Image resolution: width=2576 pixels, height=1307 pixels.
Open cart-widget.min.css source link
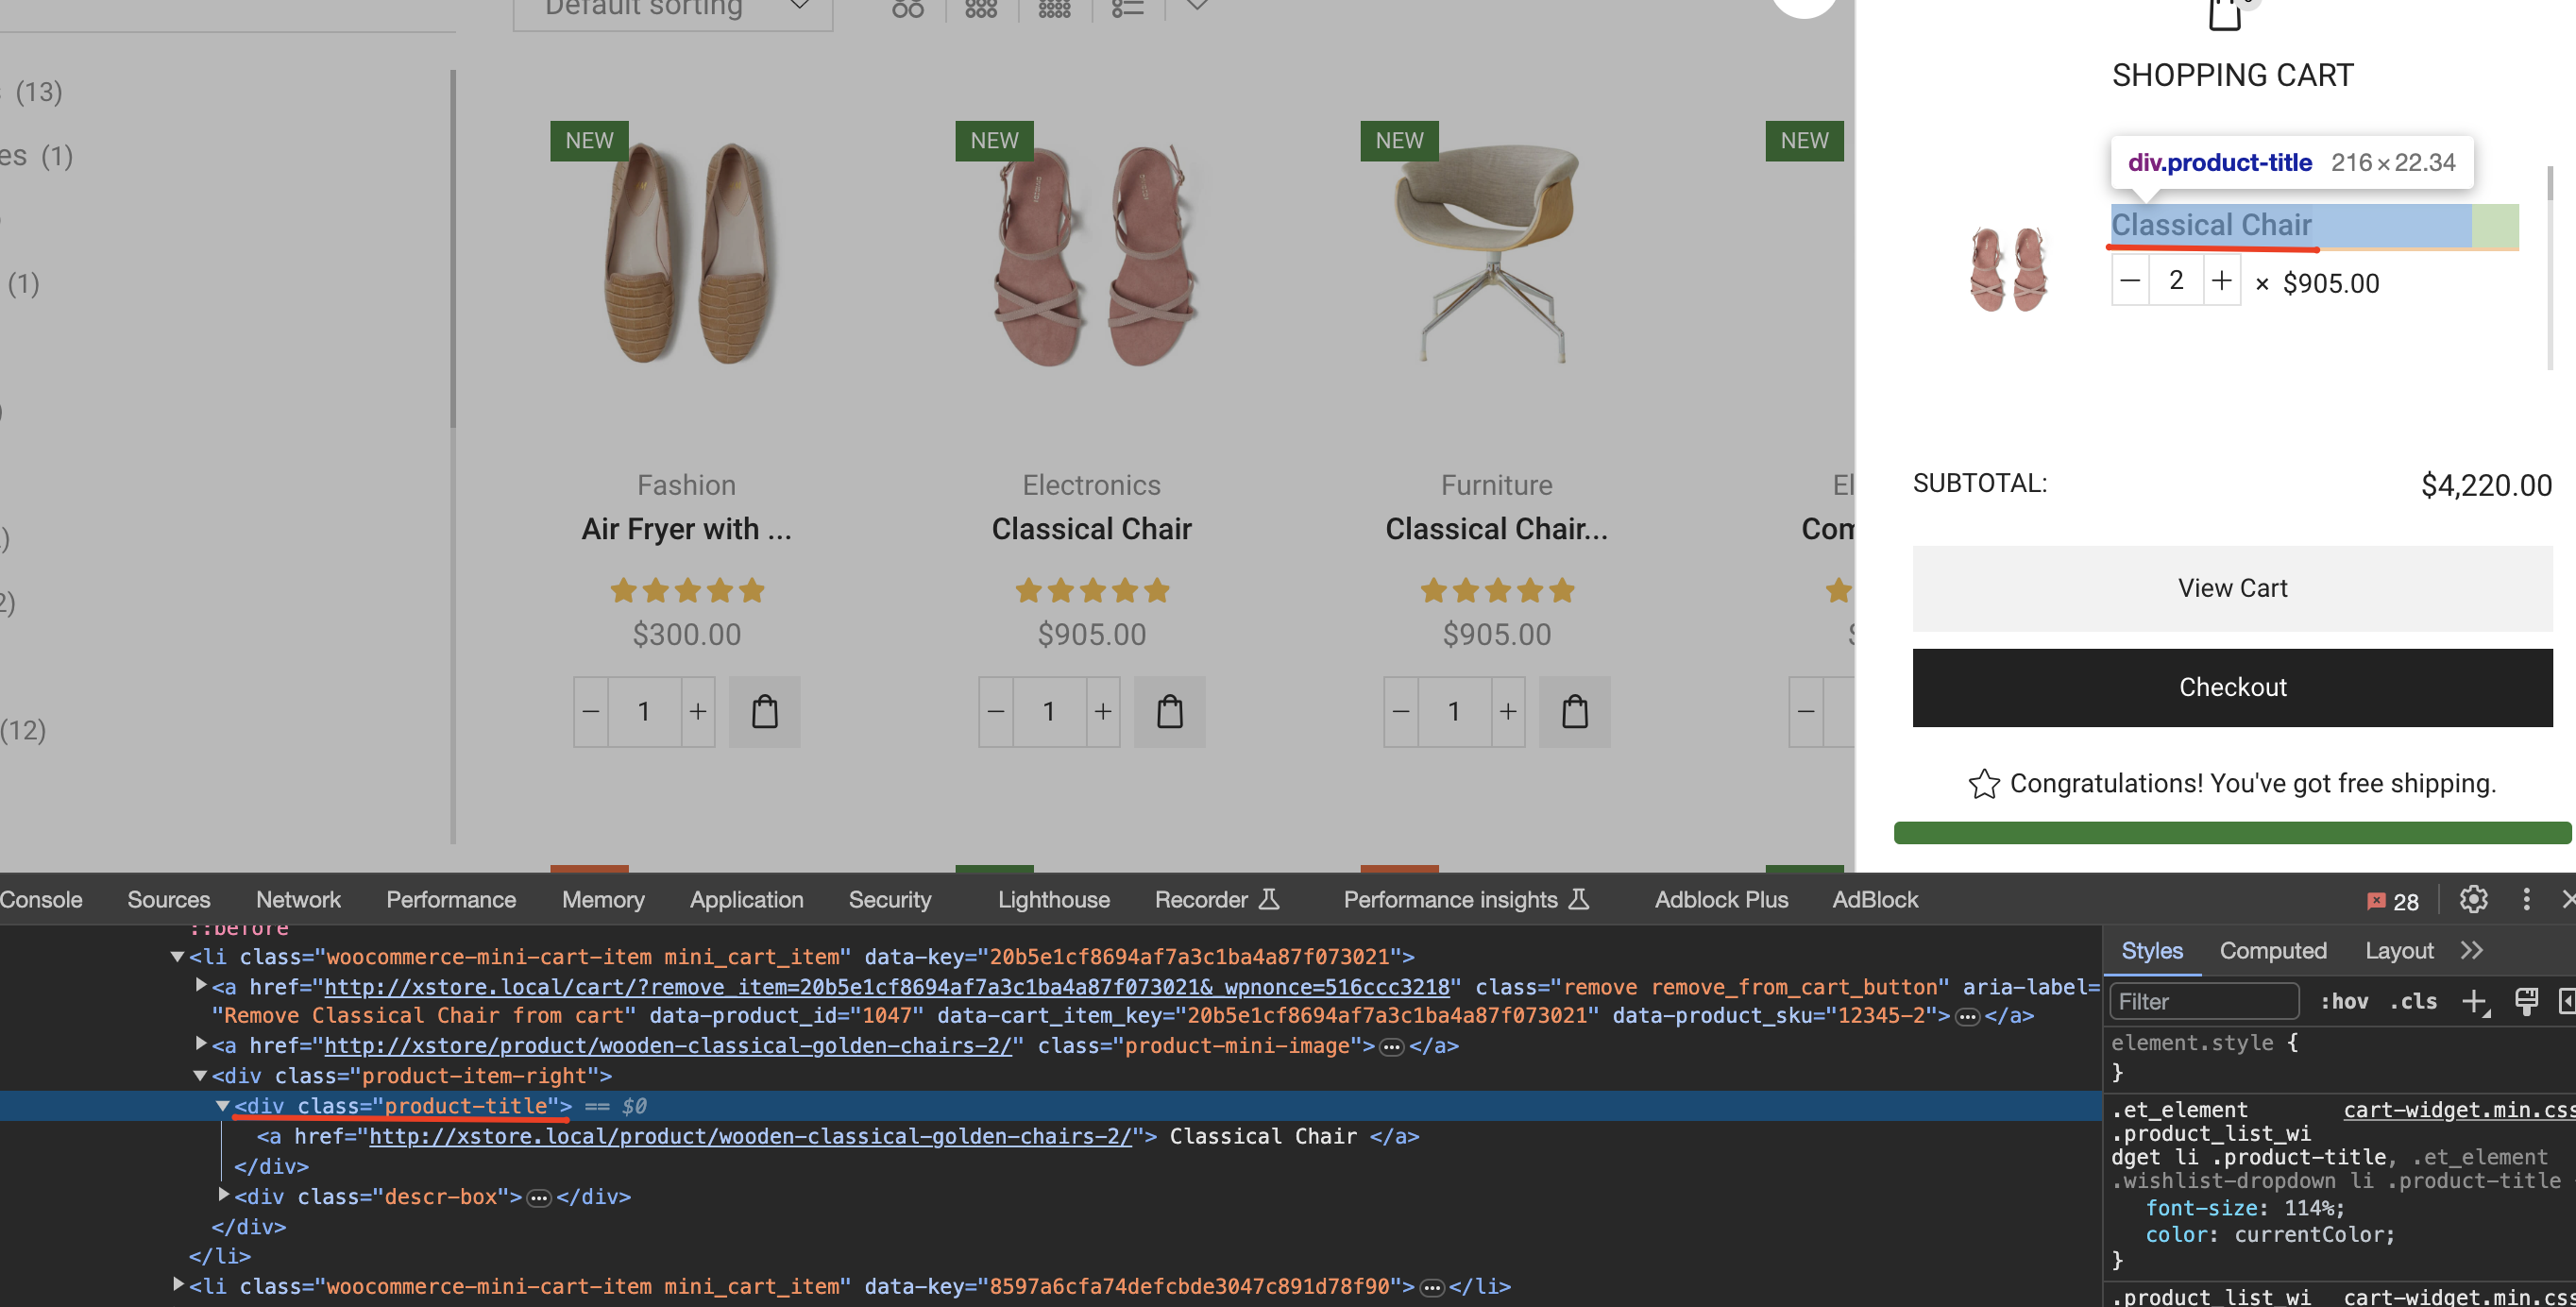[2459, 1110]
